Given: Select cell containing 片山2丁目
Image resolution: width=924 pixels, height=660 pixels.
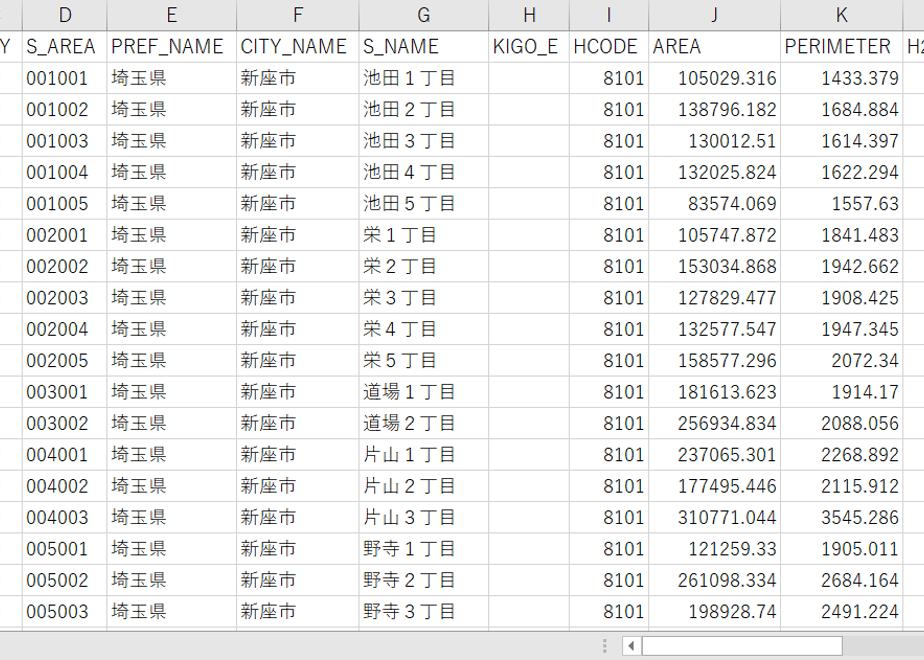Looking at the screenshot, I should coord(424,486).
